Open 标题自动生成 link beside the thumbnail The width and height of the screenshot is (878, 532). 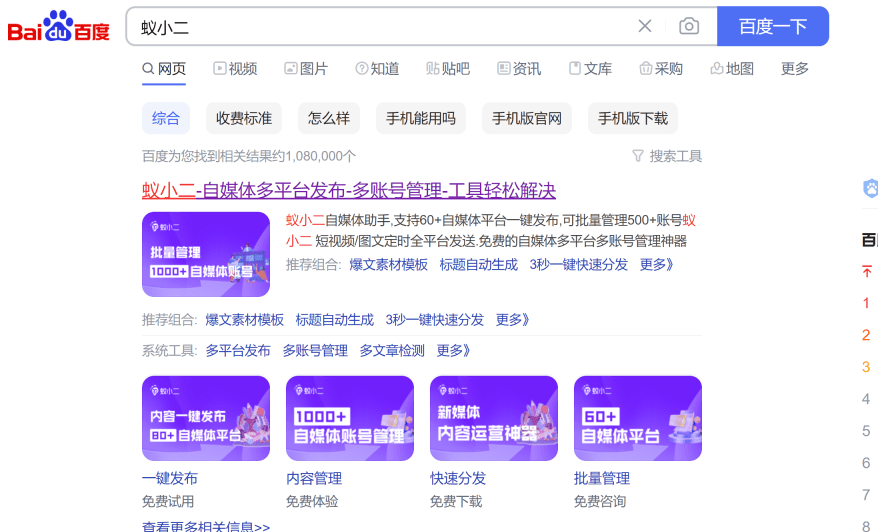(479, 264)
